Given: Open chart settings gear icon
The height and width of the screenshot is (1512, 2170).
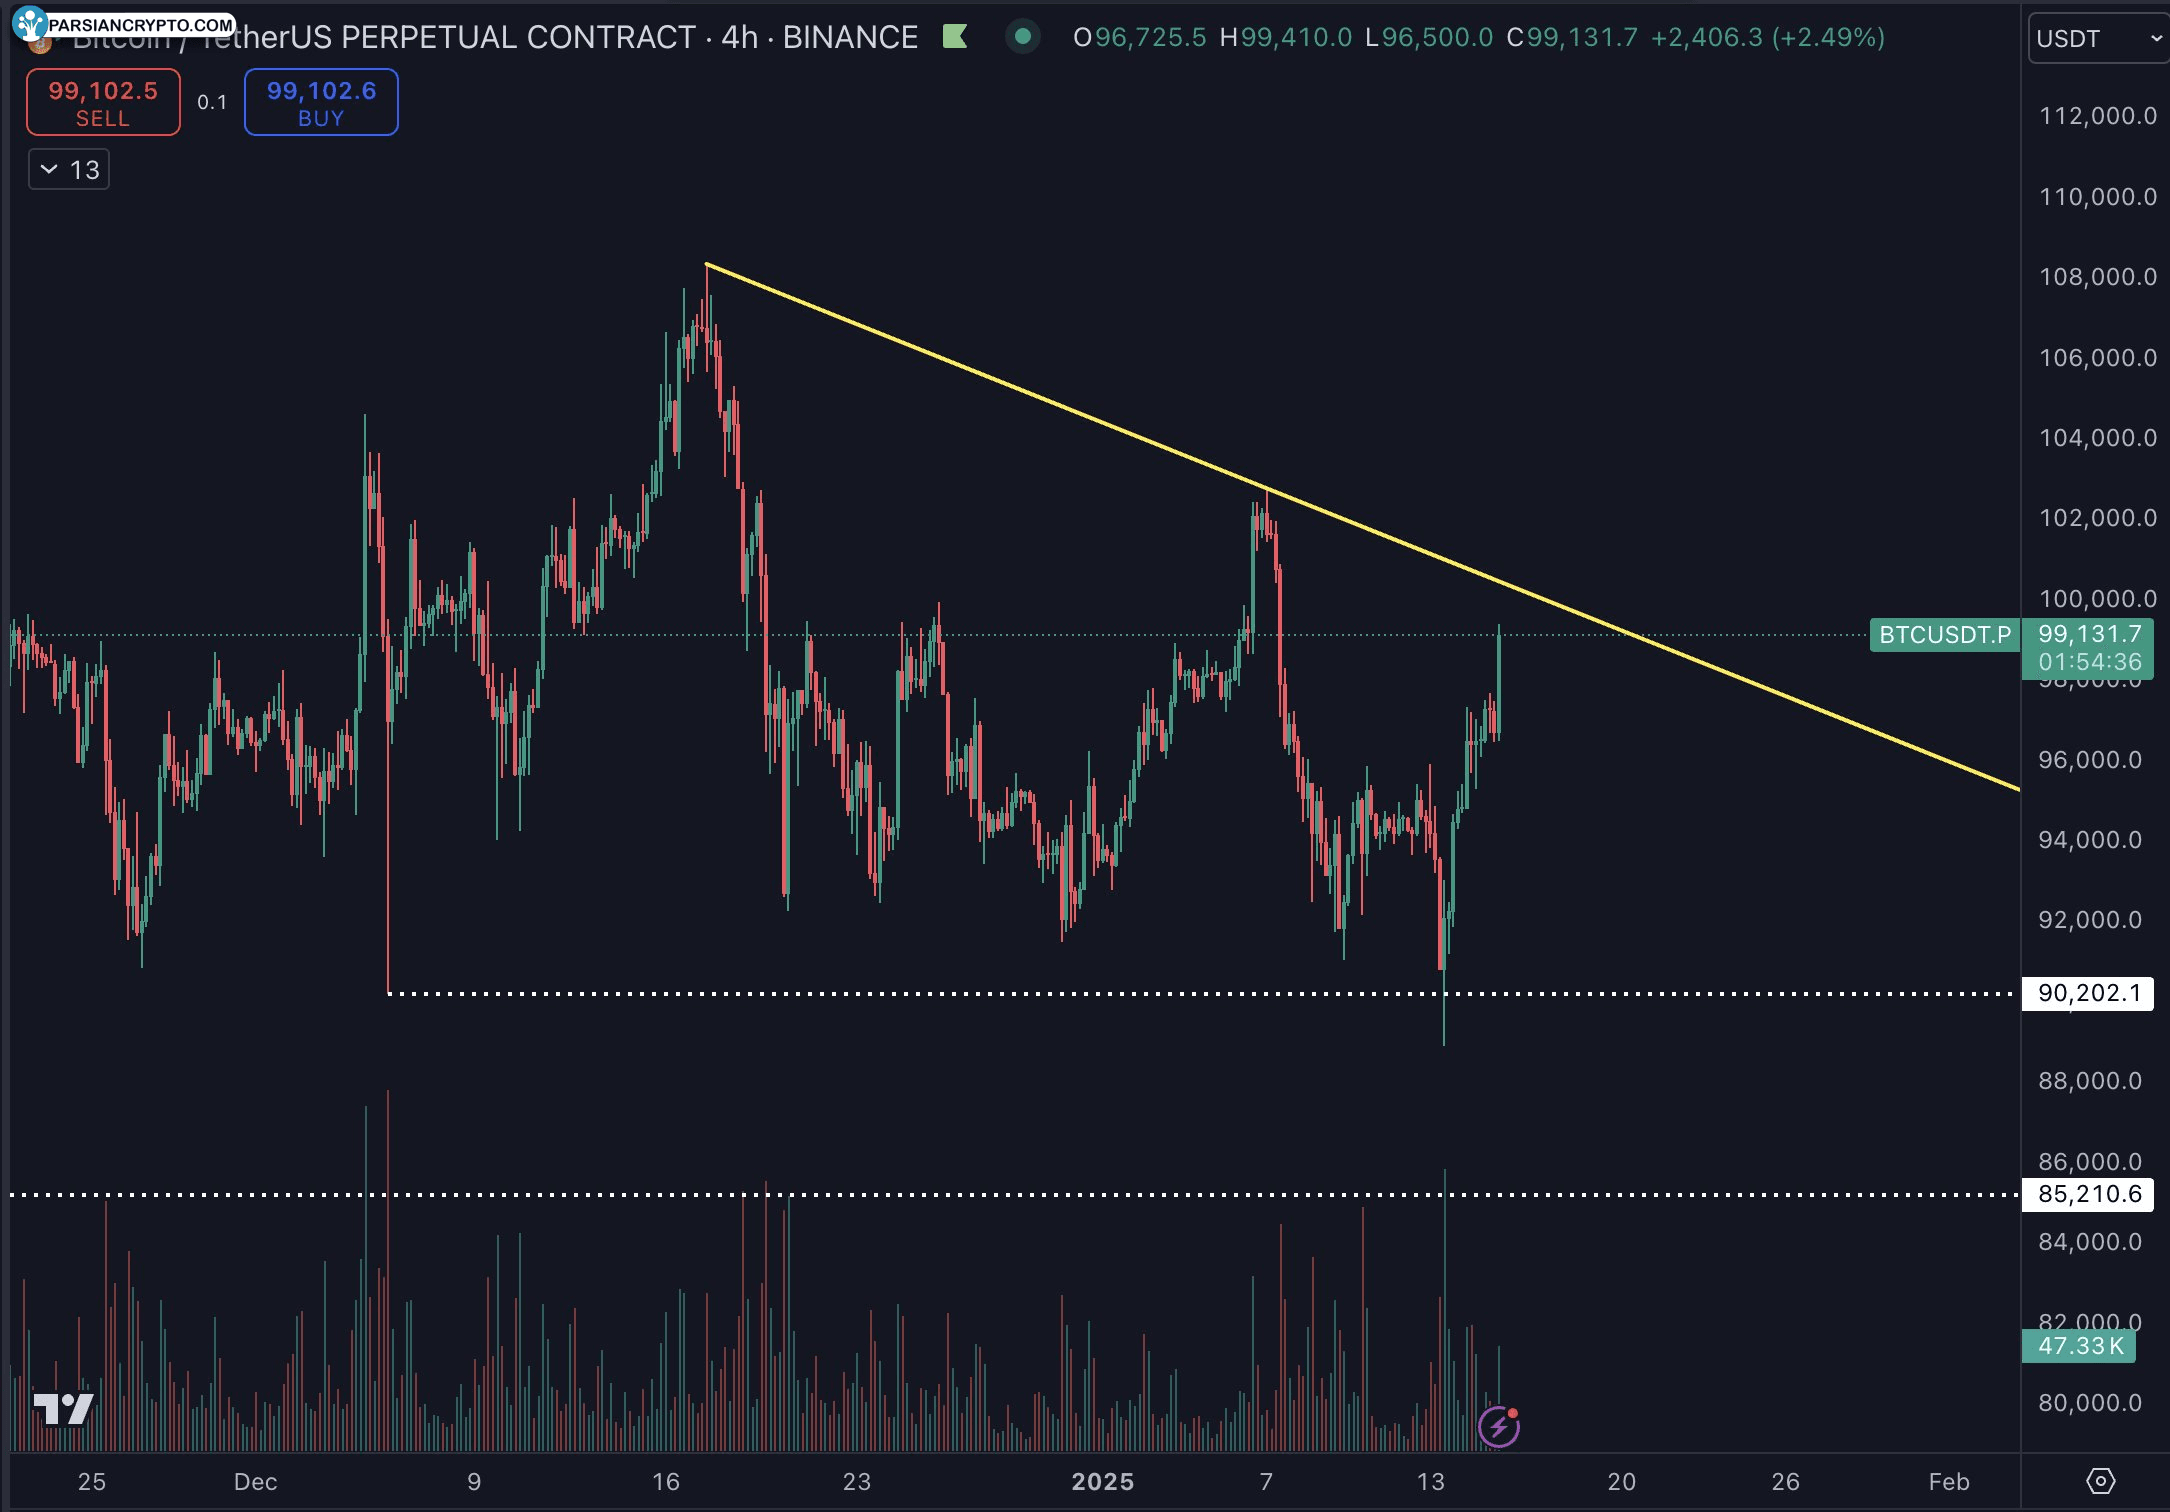Looking at the screenshot, I should [x=2101, y=1481].
